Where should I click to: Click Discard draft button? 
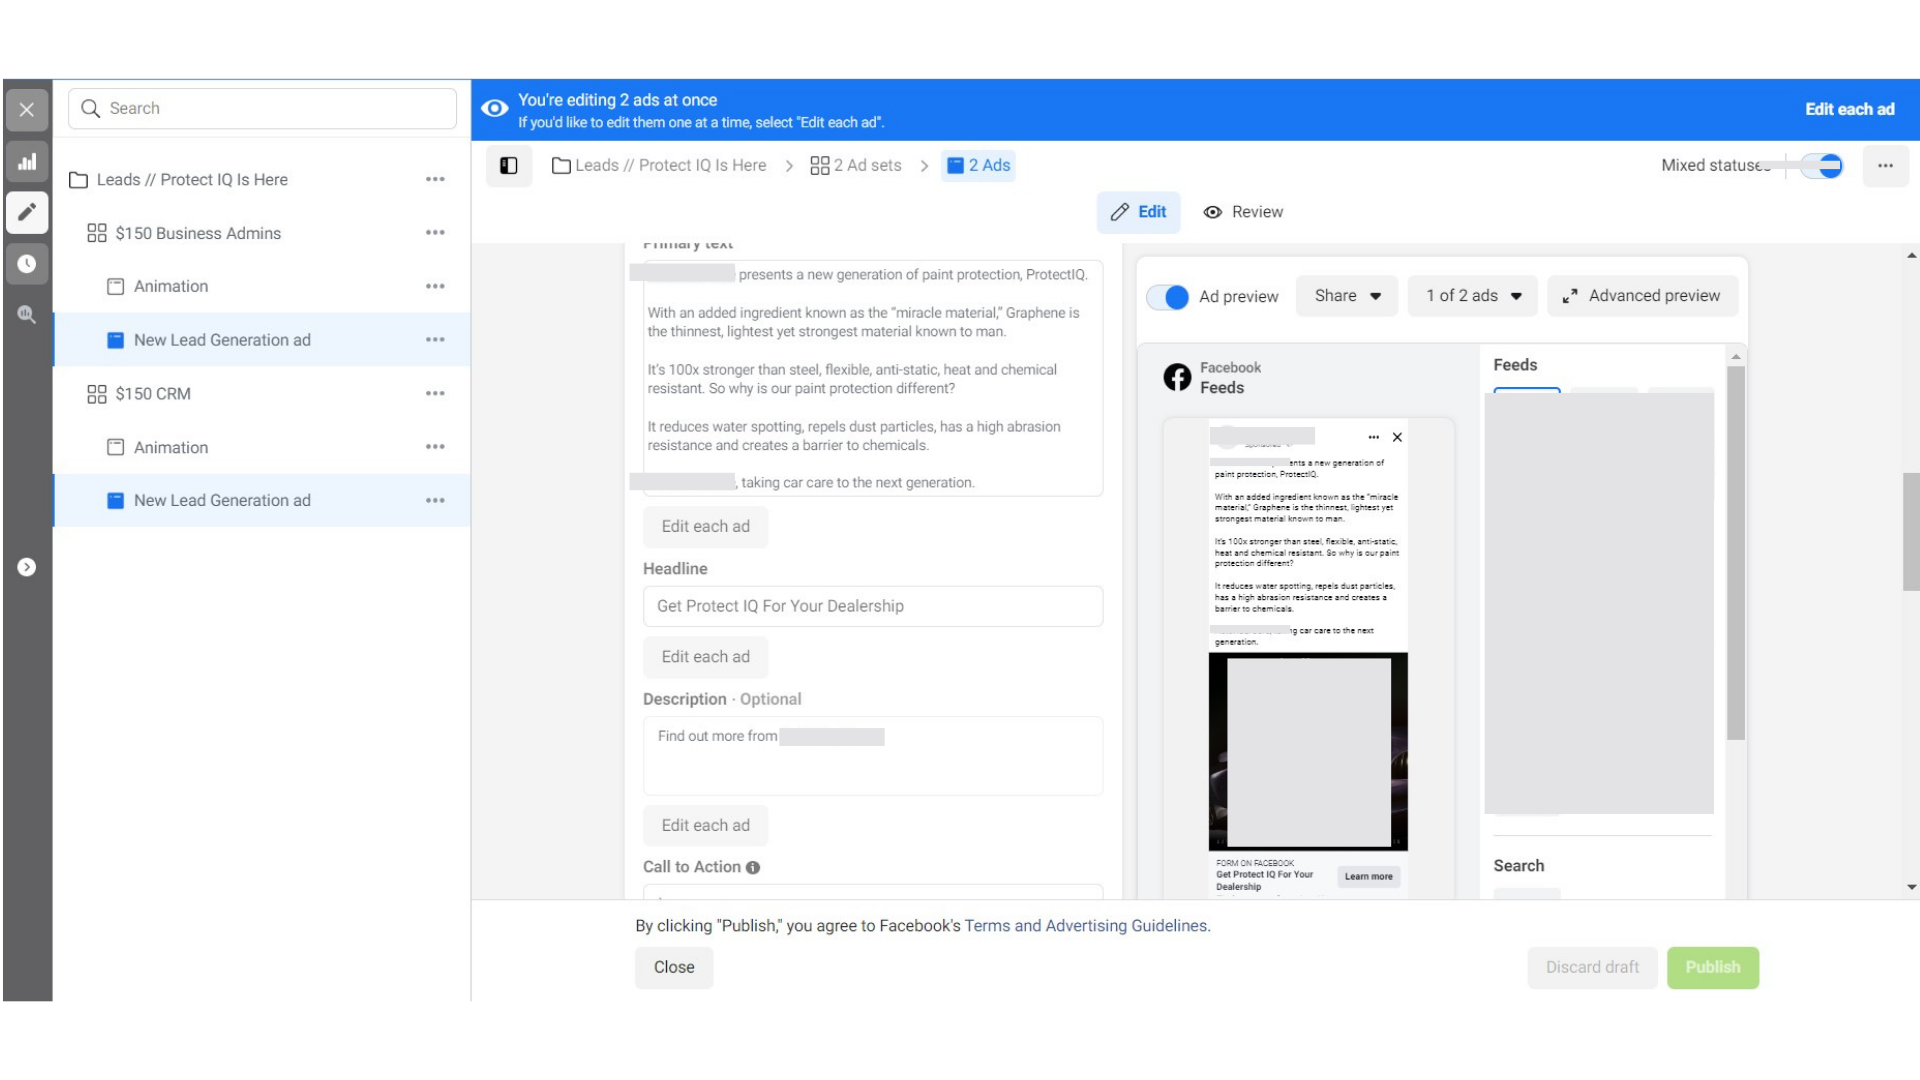point(1592,968)
